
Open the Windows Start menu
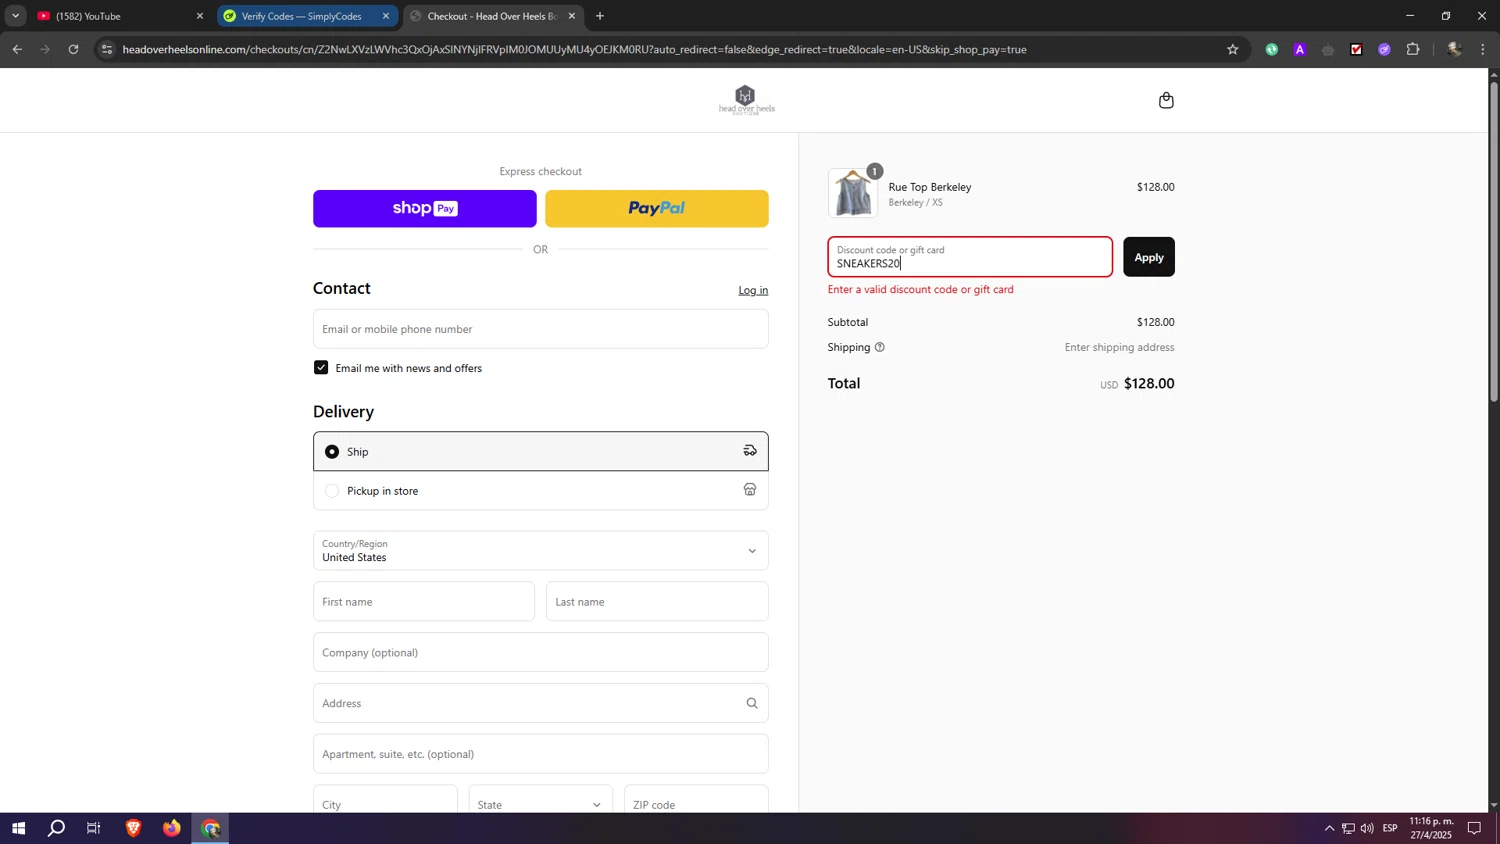18,828
